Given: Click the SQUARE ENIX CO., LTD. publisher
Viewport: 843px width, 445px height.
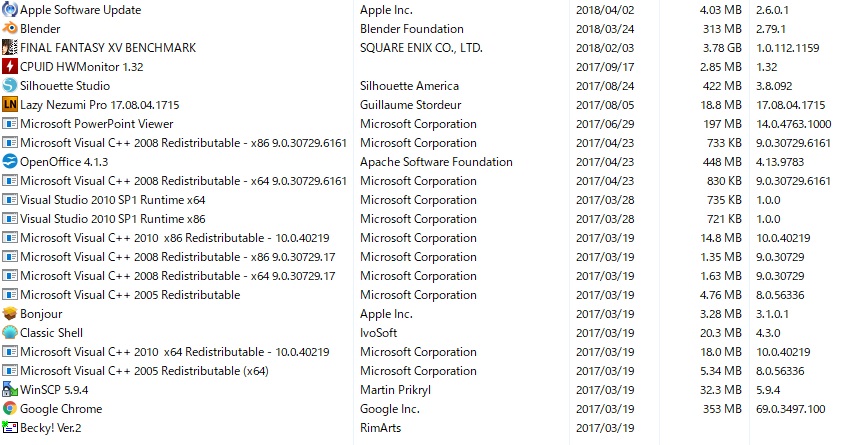Looking at the screenshot, I should (421, 48).
